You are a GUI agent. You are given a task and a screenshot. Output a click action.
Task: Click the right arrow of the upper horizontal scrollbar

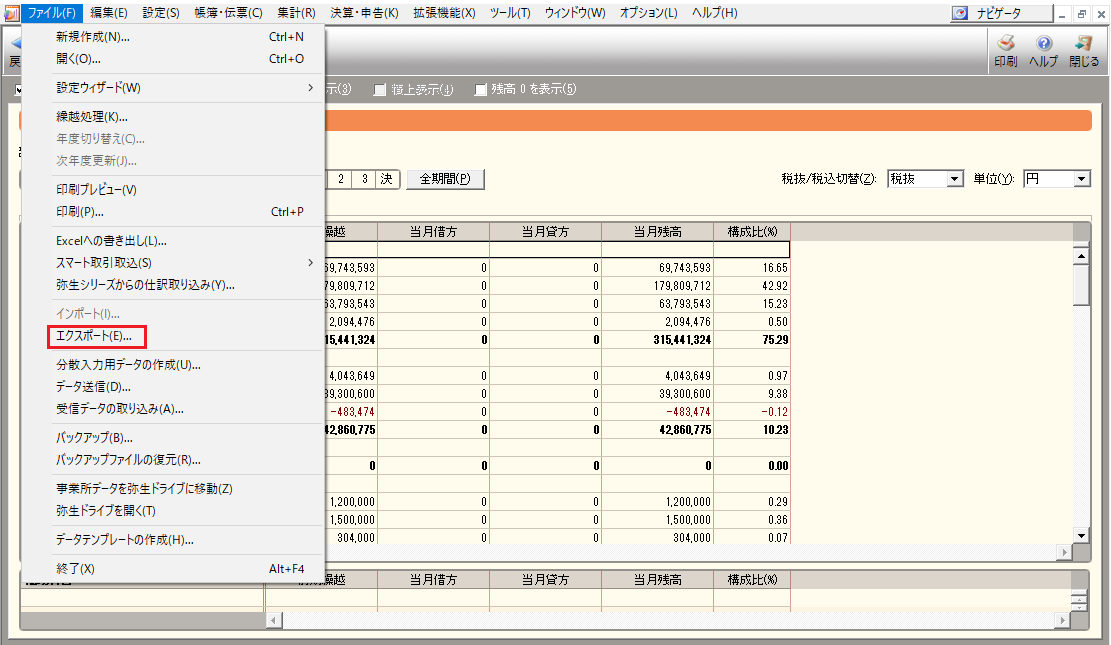(1062, 553)
